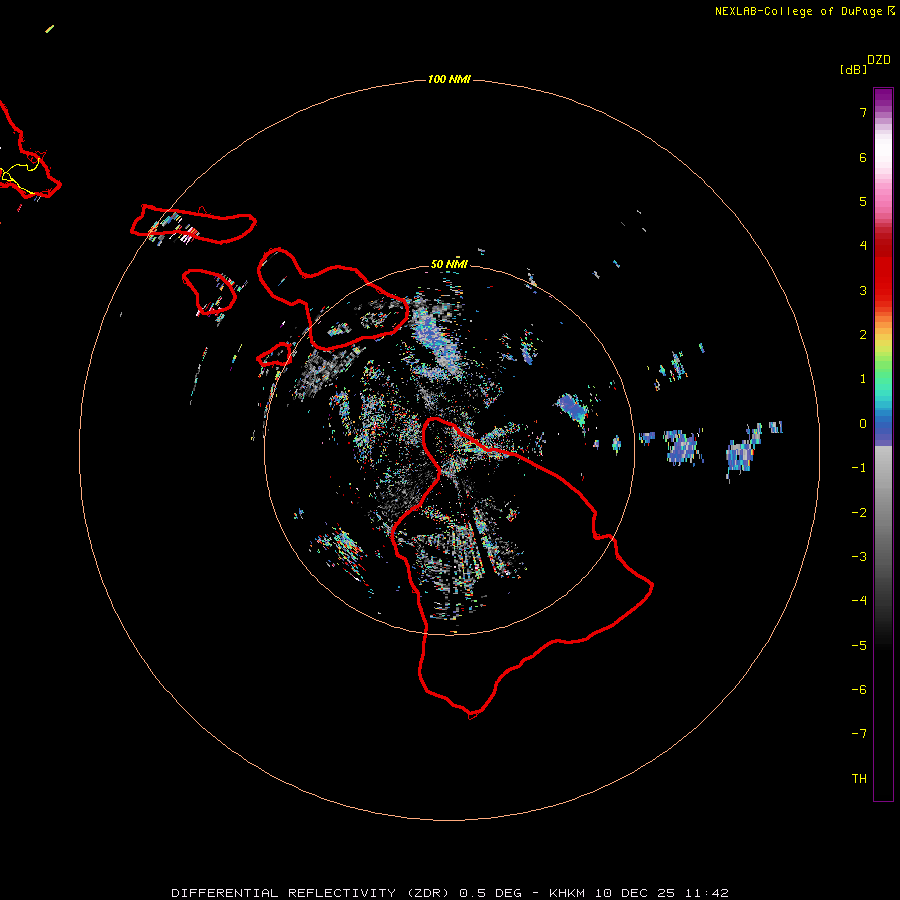Screen dimensions: 900x900
Task: Click colorbar value -7 label
Action: tap(859, 734)
